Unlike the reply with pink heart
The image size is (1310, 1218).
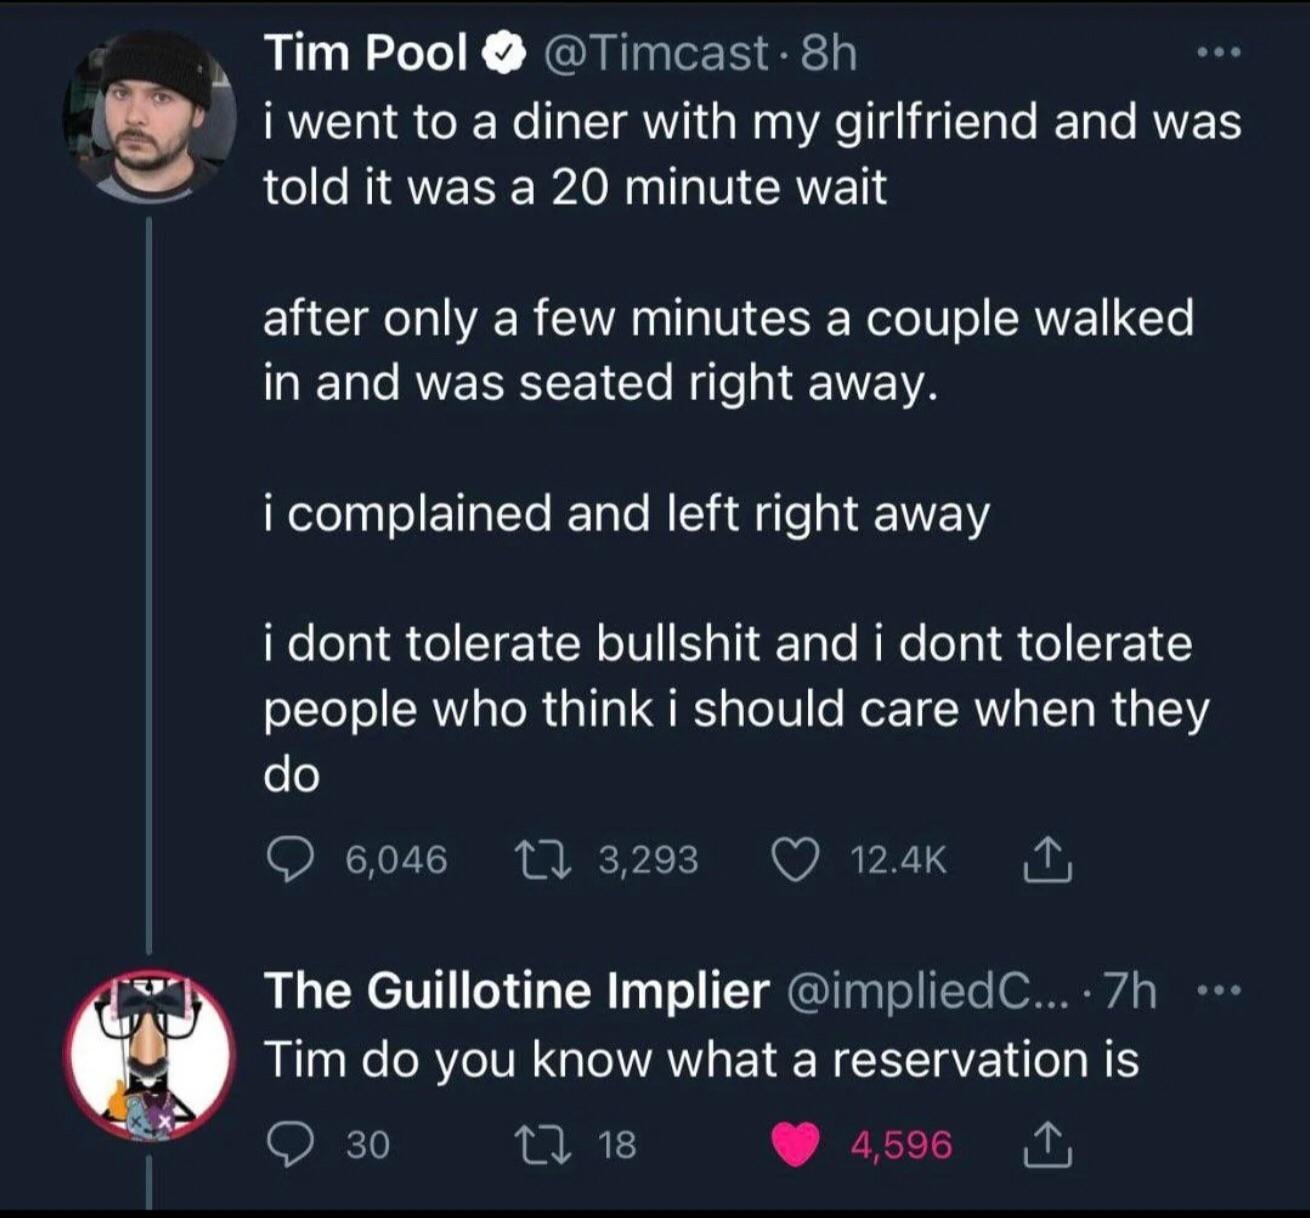[796, 1144]
